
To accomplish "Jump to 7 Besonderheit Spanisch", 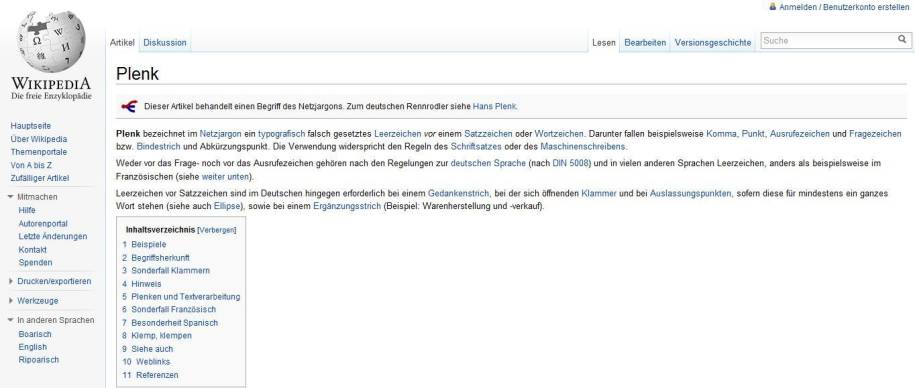I will click(x=170, y=323).
